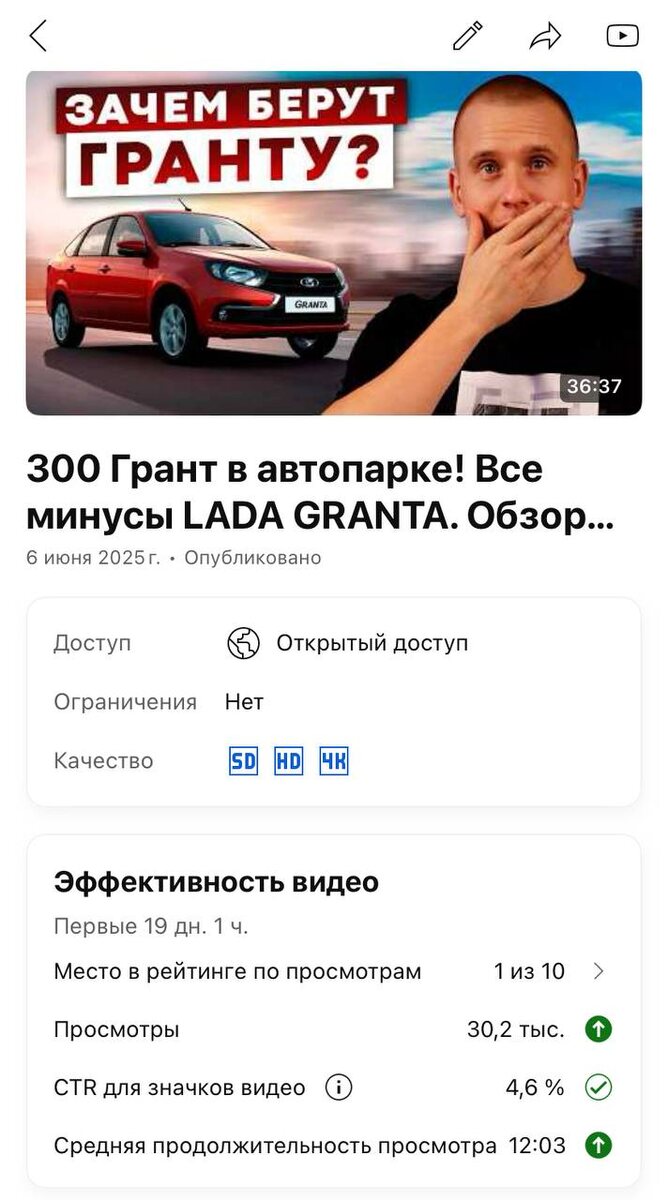The width and height of the screenshot is (668, 1200).
Task: Click the globe icon next to Открытый доступ
Action: (x=243, y=643)
